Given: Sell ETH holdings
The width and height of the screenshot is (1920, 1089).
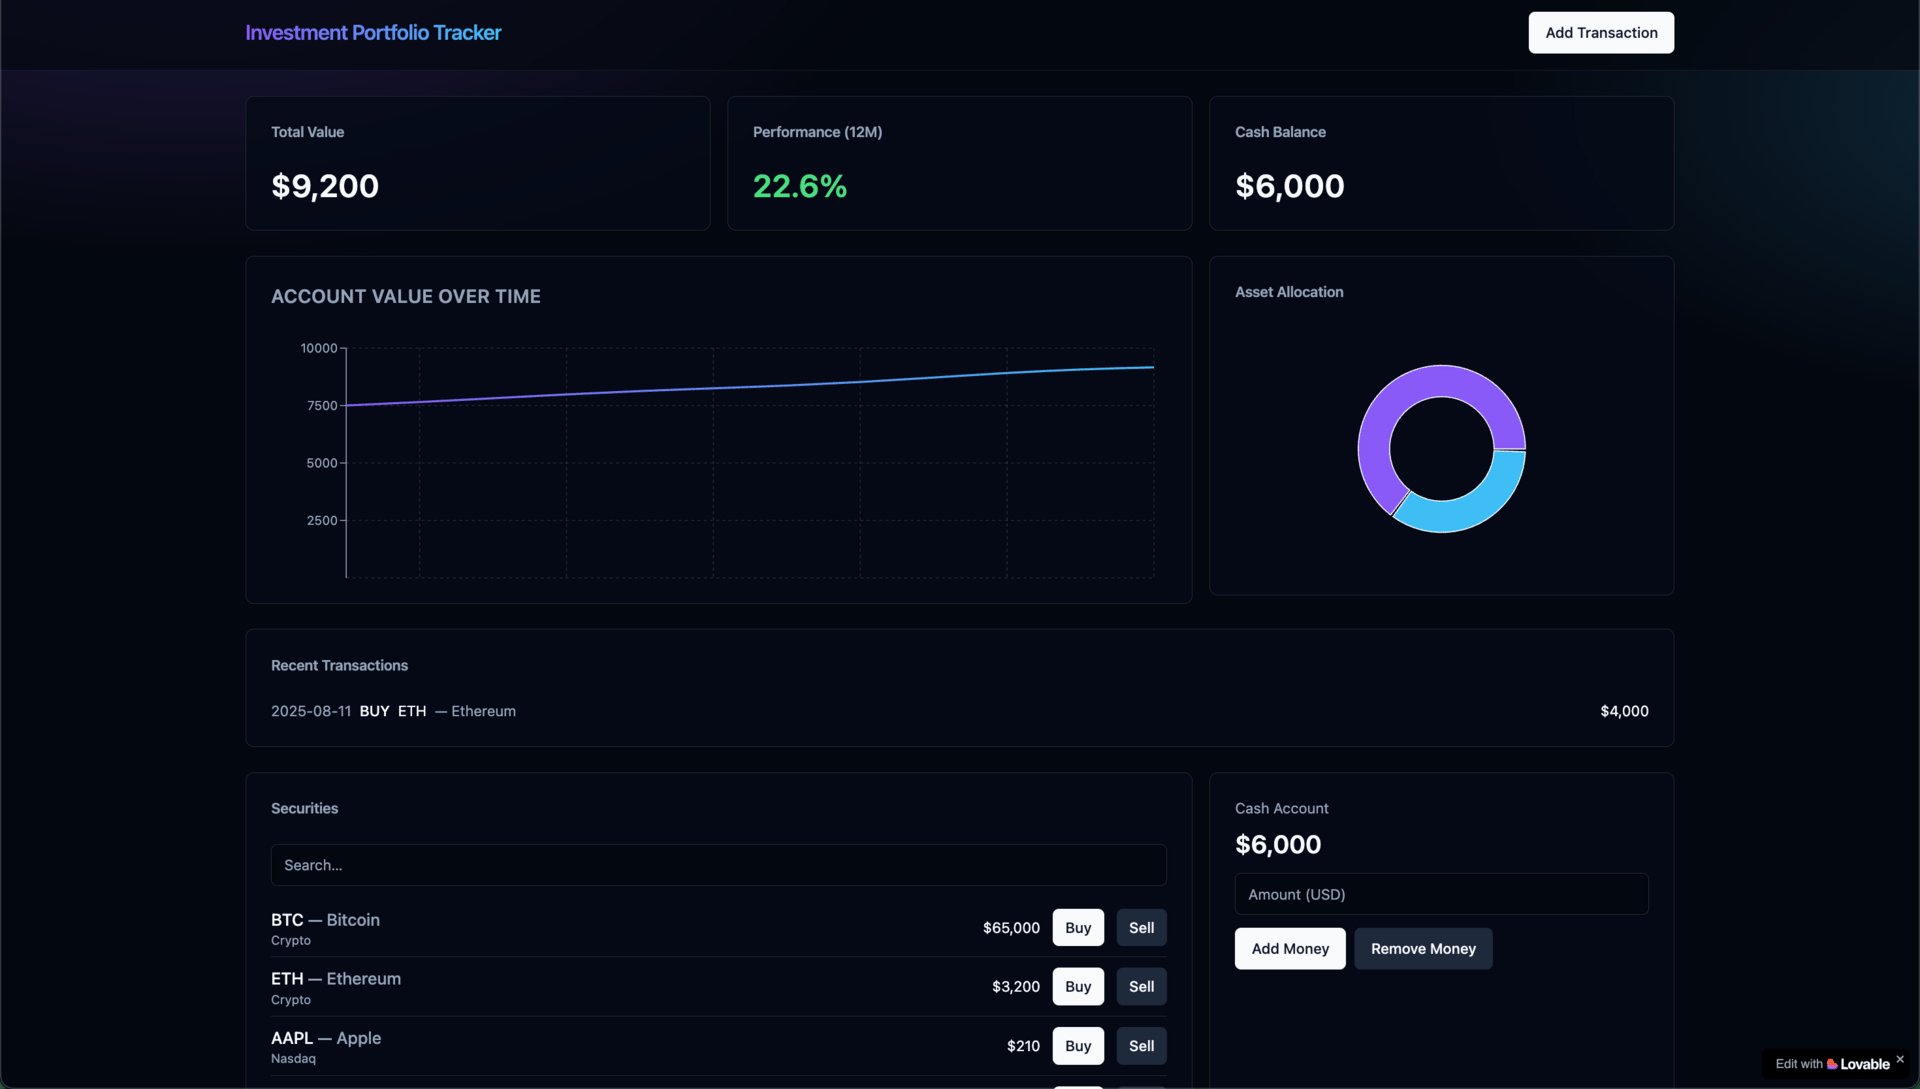Looking at the screenshot, I should (1141, 987).
